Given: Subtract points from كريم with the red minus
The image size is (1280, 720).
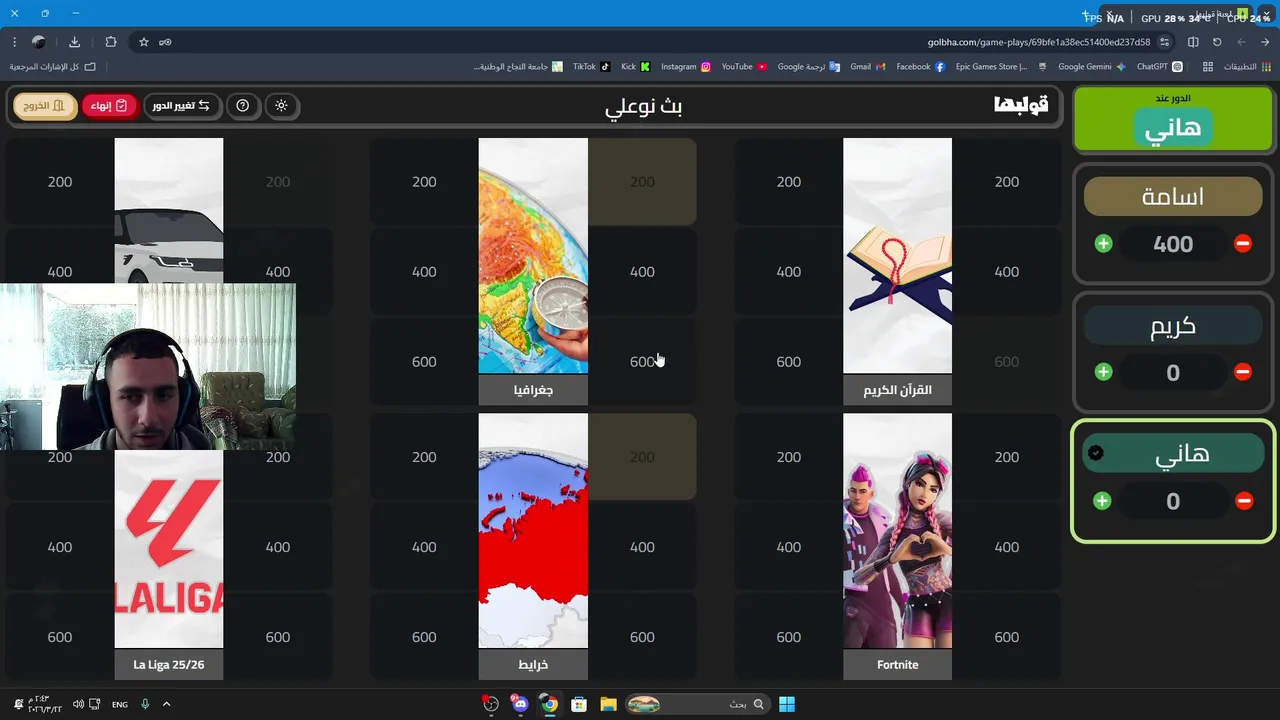Looking at the screenshot, I should [1243, 372].
